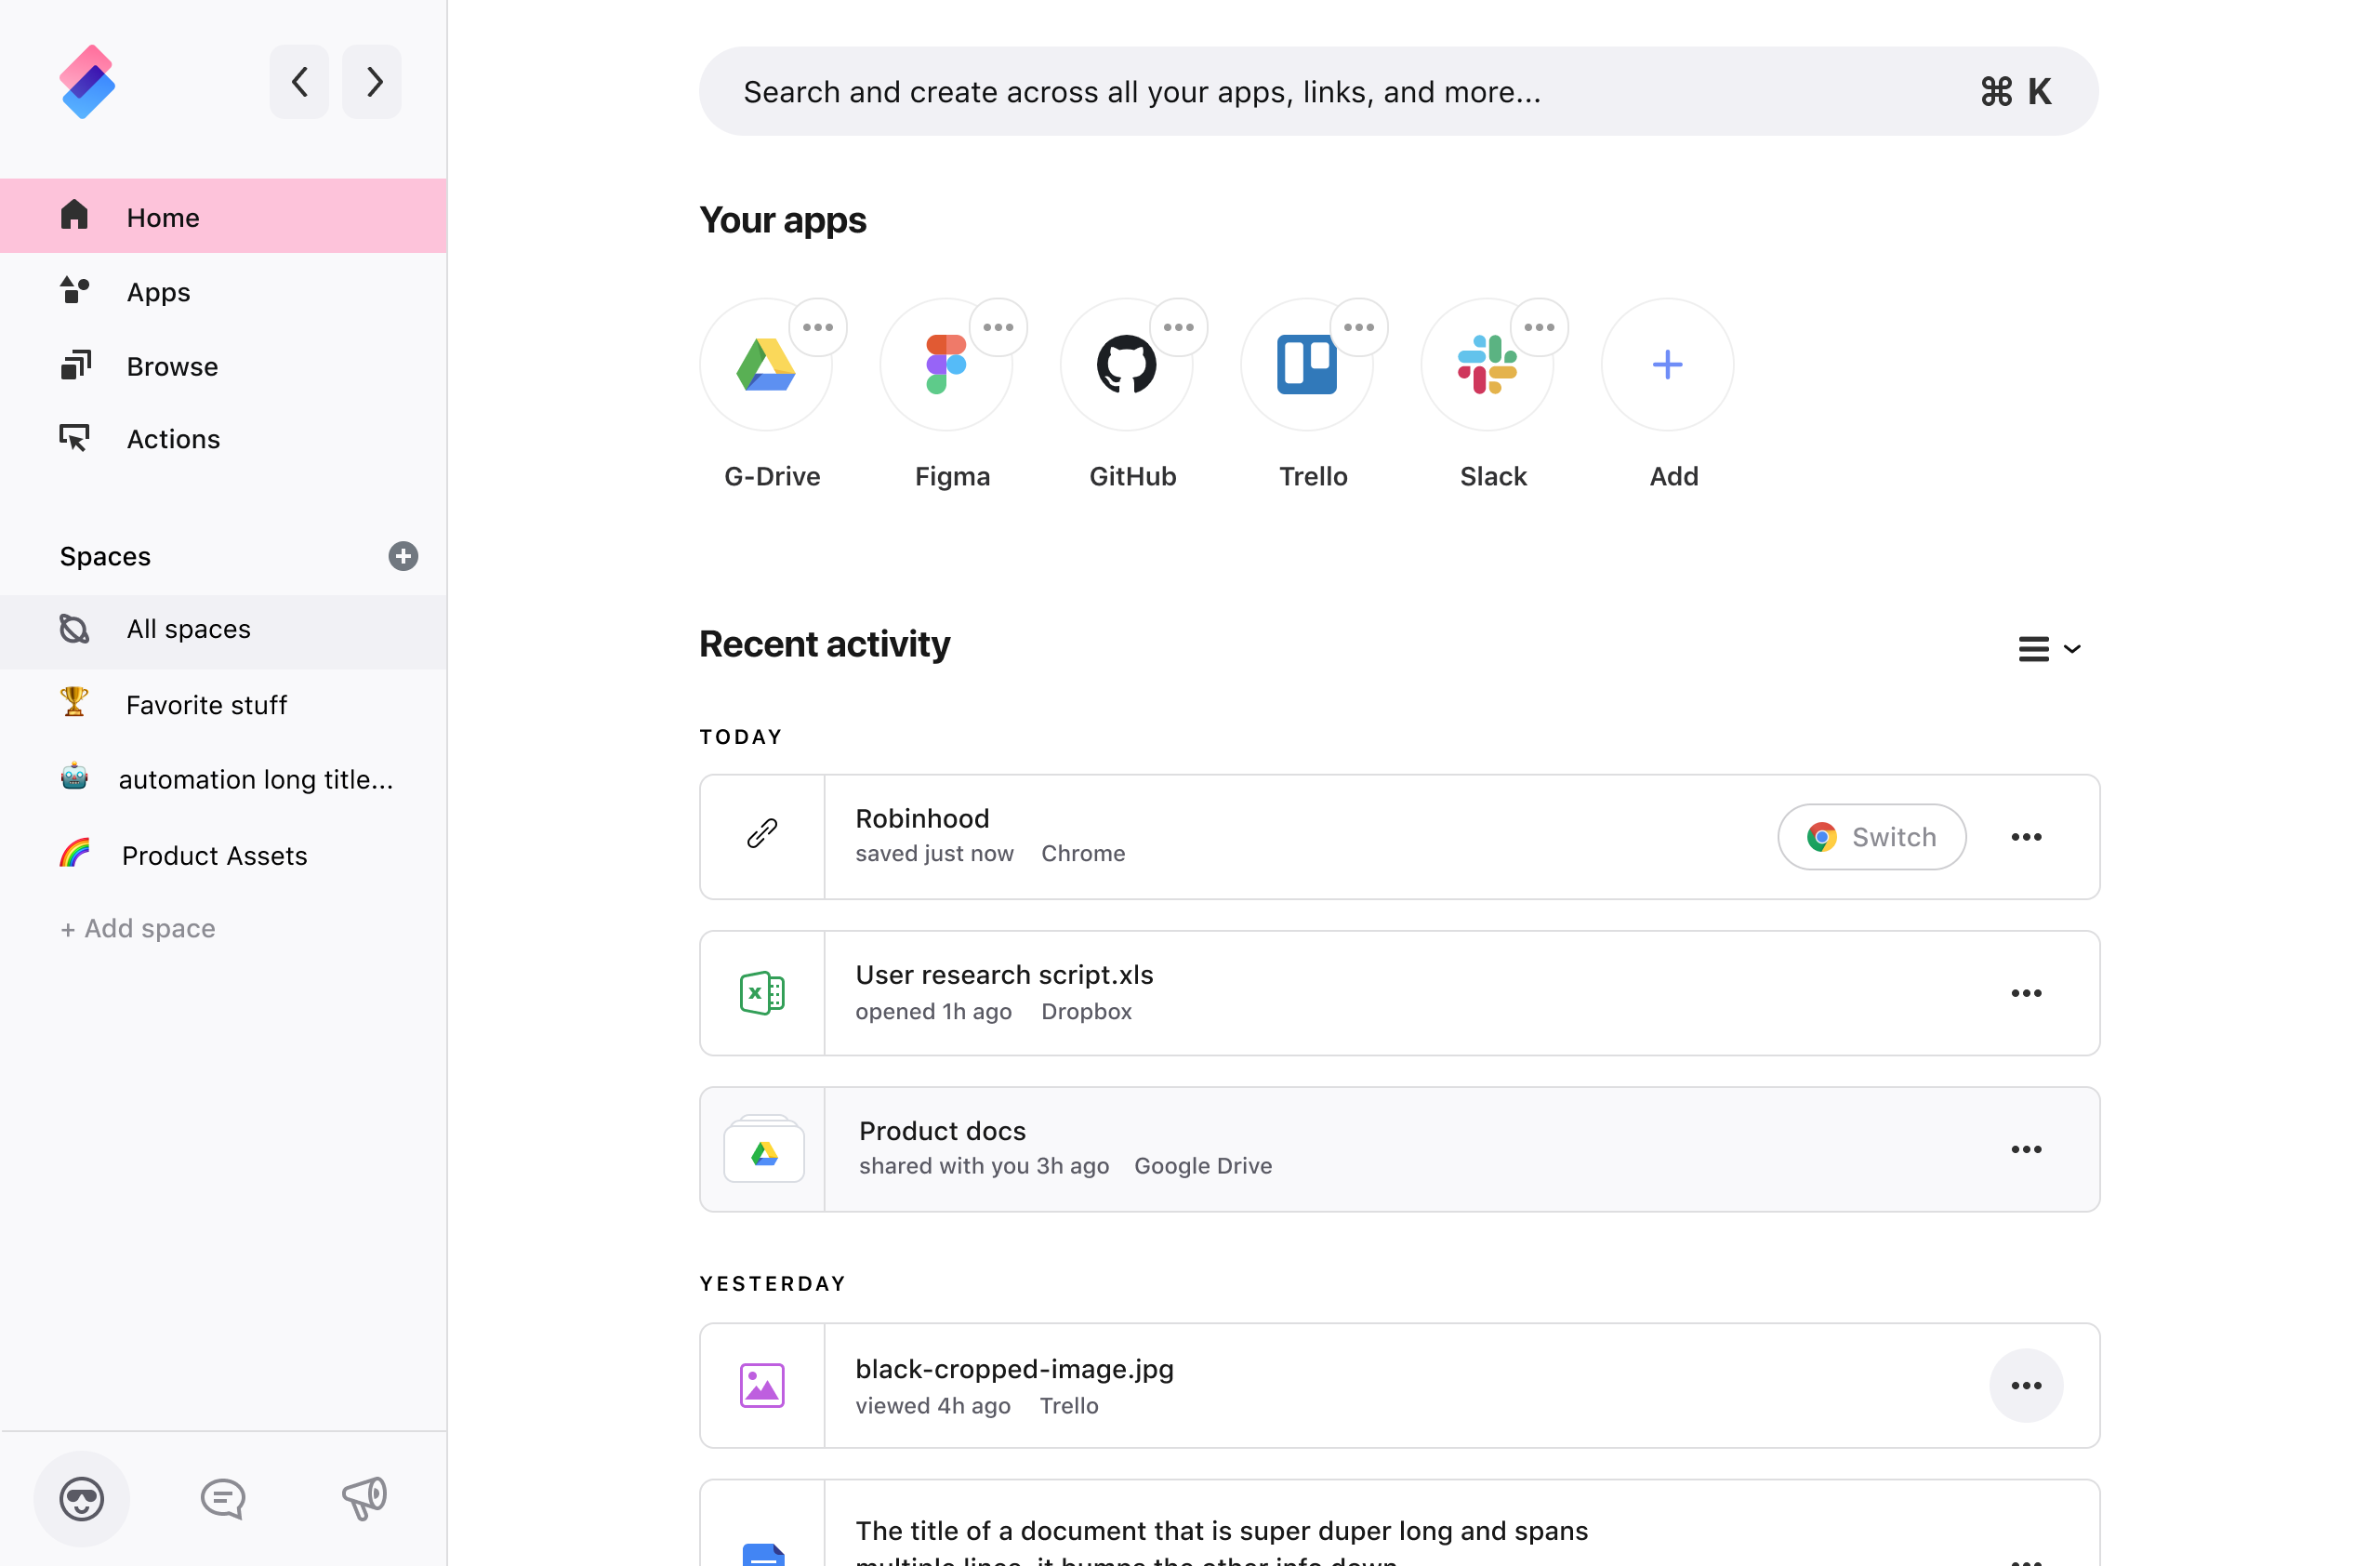This screenshot has width=2380, height=1566.
Task: Open the GitHub app icon
Action: pyautogui.click(x=1128, y=365)
